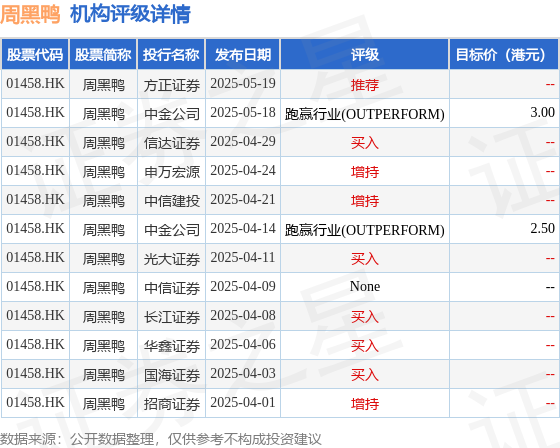
Task: Click the 国海证券 买入 rating
Action: (365, 374)
